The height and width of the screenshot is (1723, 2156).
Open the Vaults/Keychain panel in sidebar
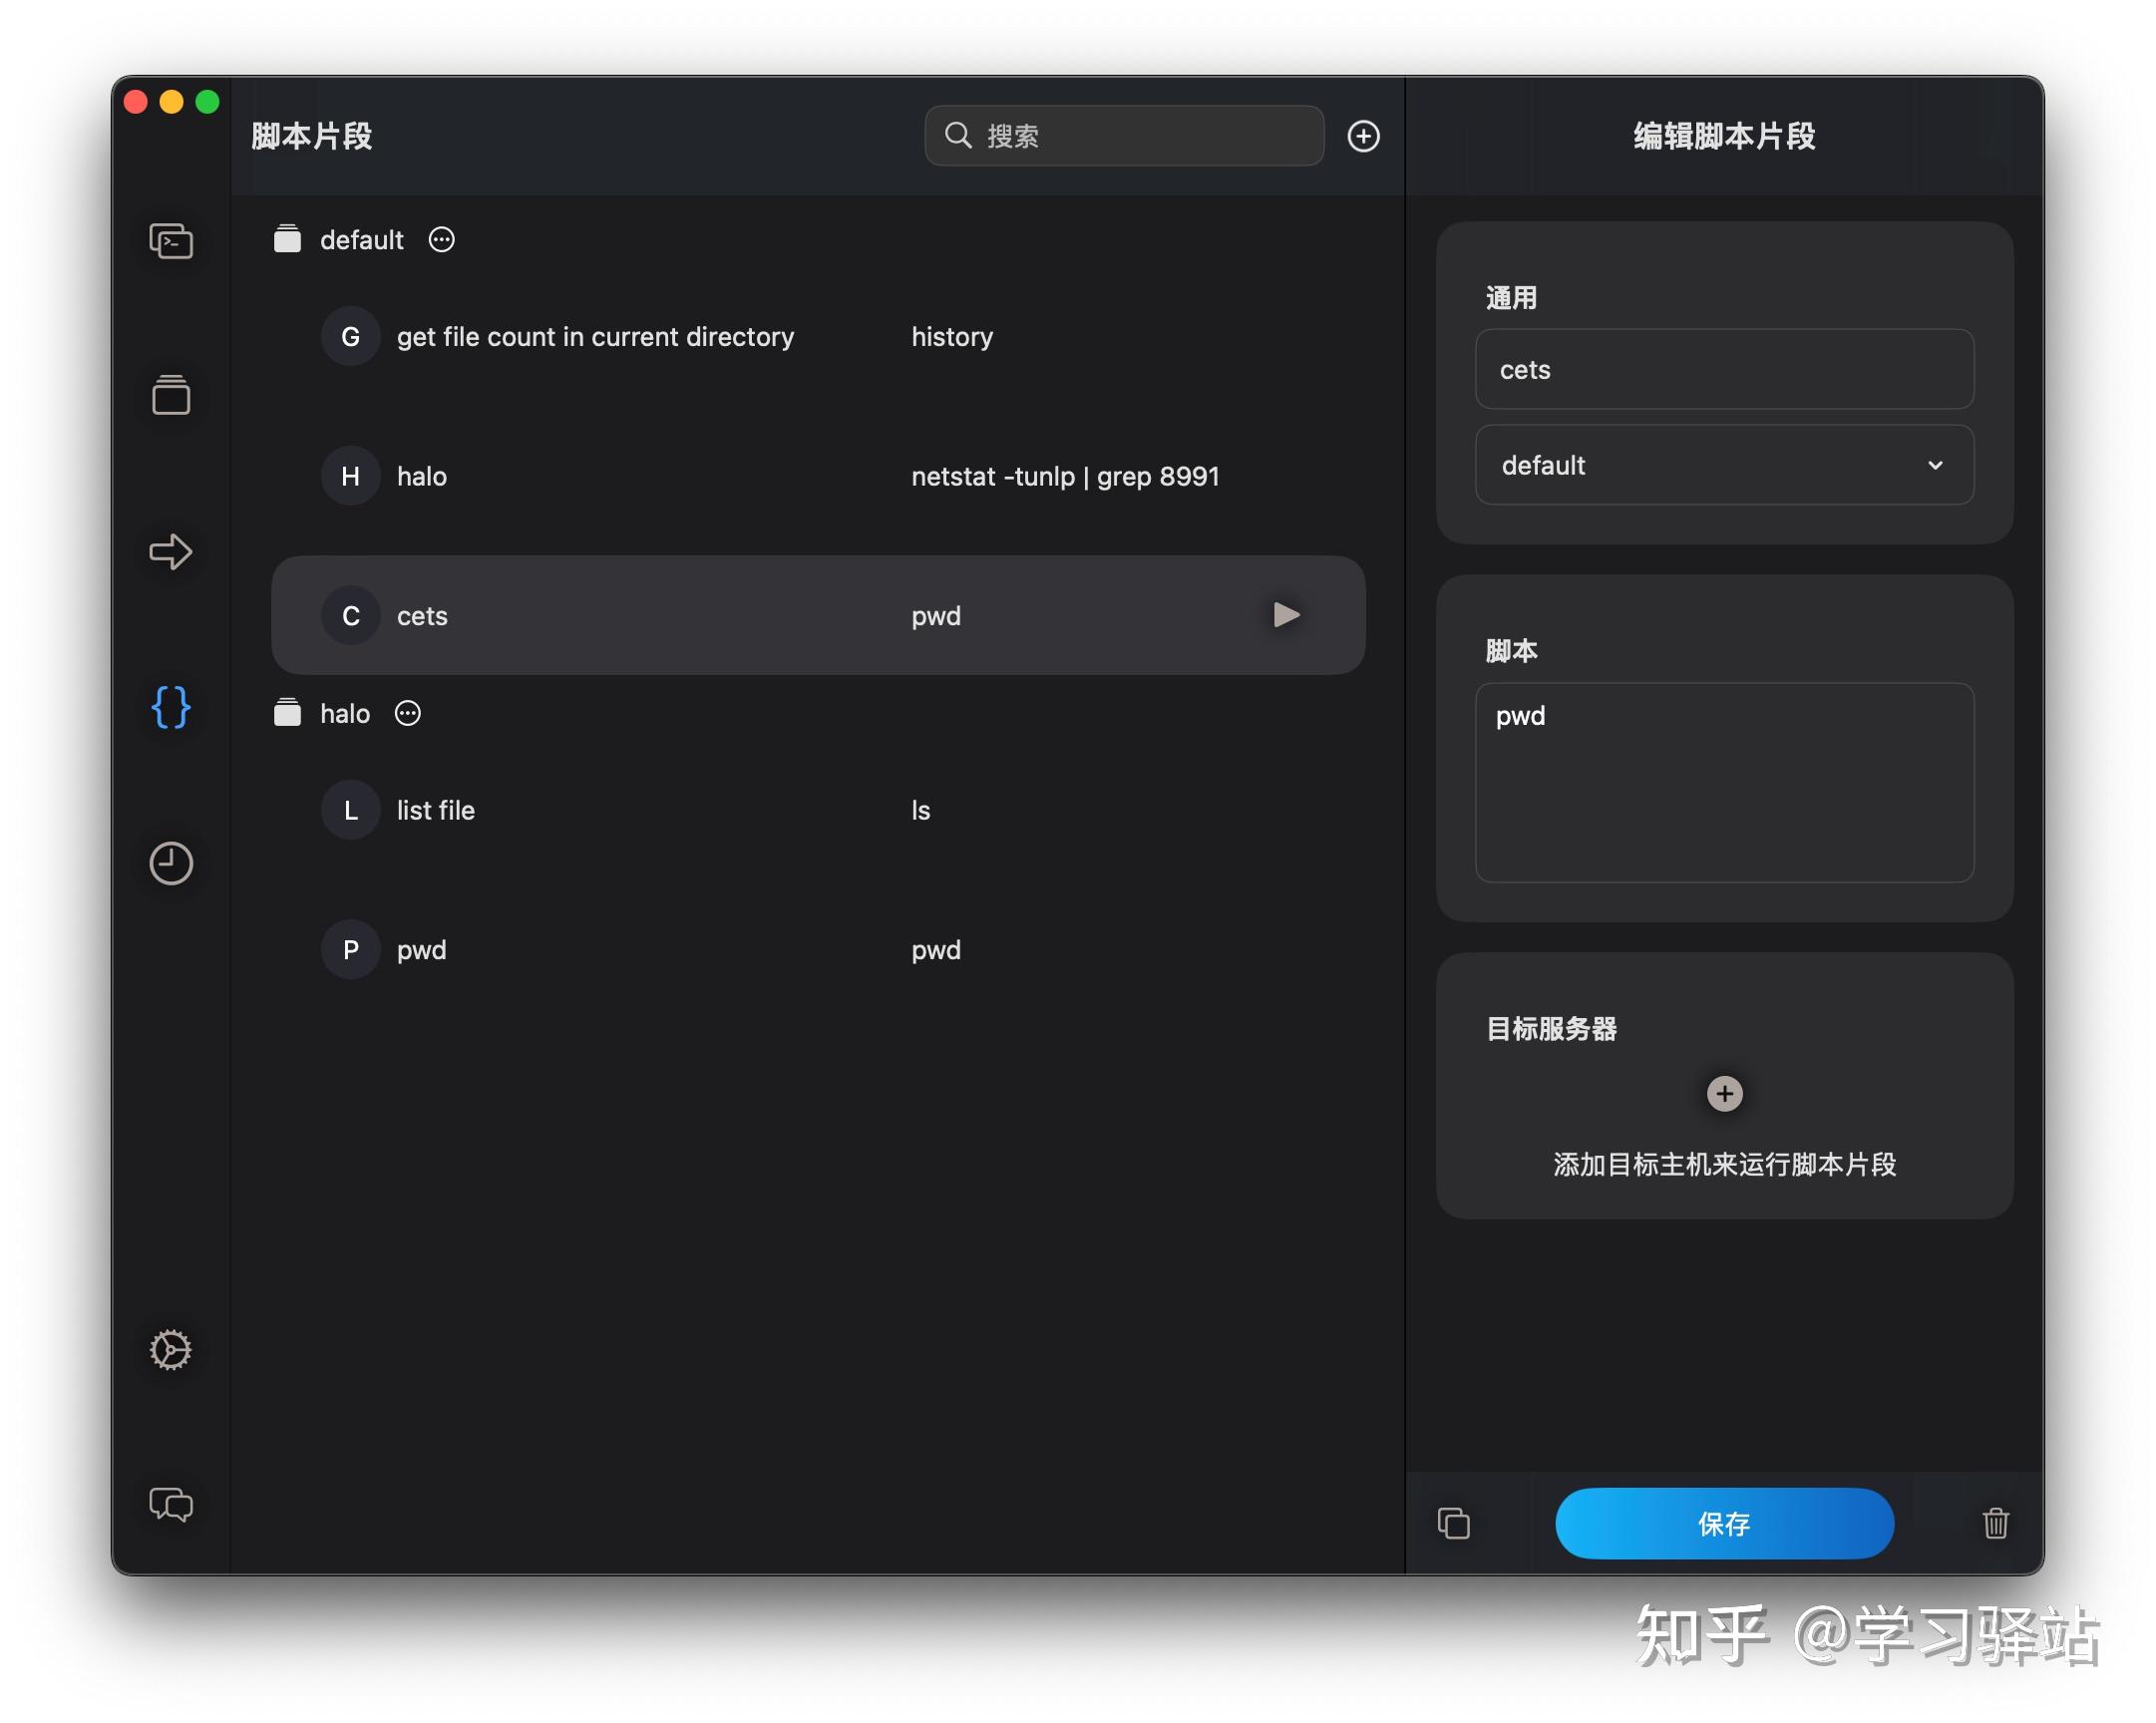tap(171, 397)
